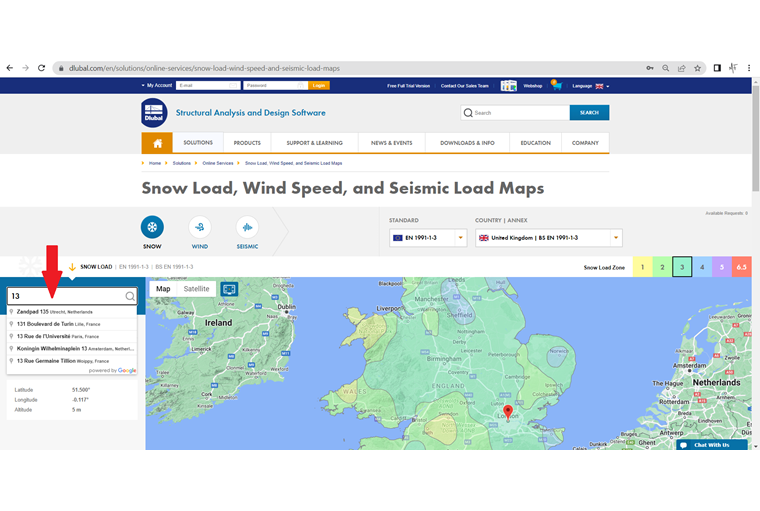This screenshot has width=760, height=511.
Task: Click the colorful product icon next to Webshop
Action: pyautogui.click(x=508, y=86)
